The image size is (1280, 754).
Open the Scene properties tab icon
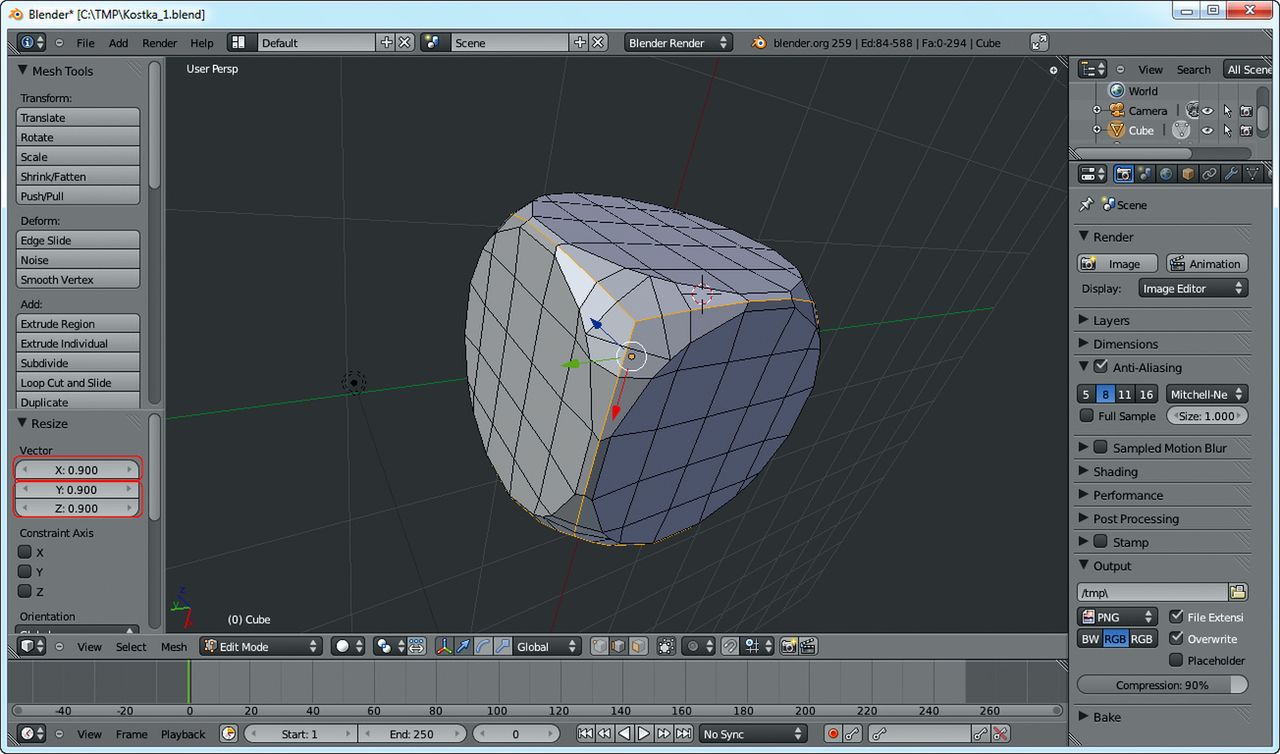click(1145, 174)
